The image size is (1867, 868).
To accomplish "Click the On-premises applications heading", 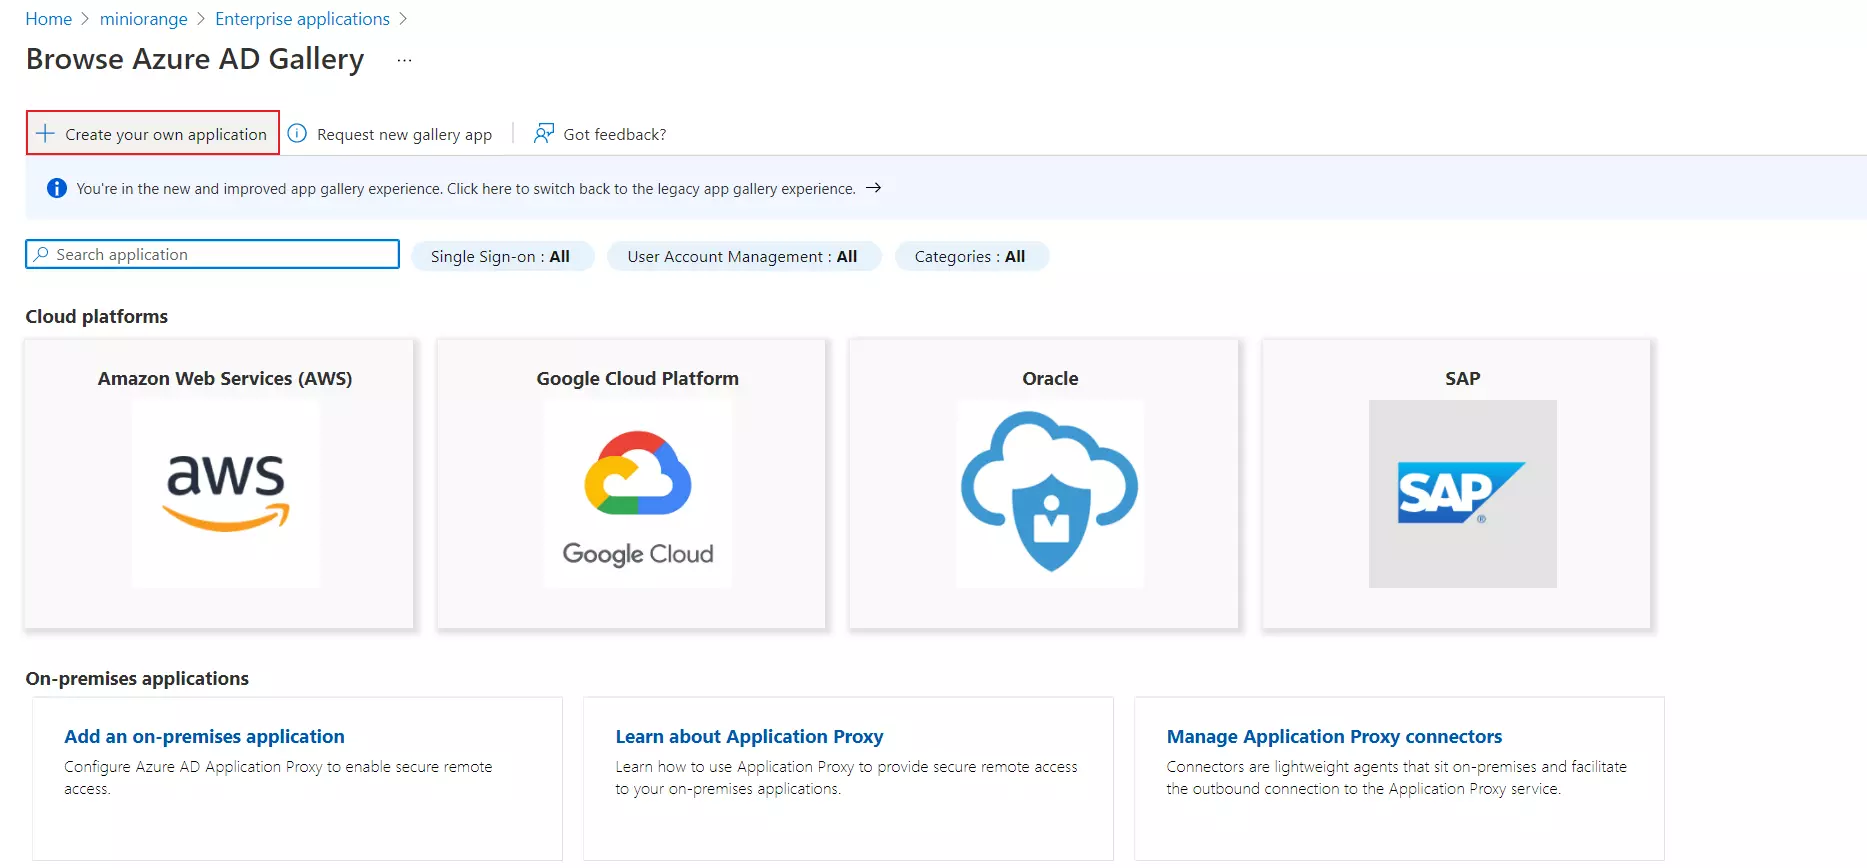I will click(x=137, y=678).
